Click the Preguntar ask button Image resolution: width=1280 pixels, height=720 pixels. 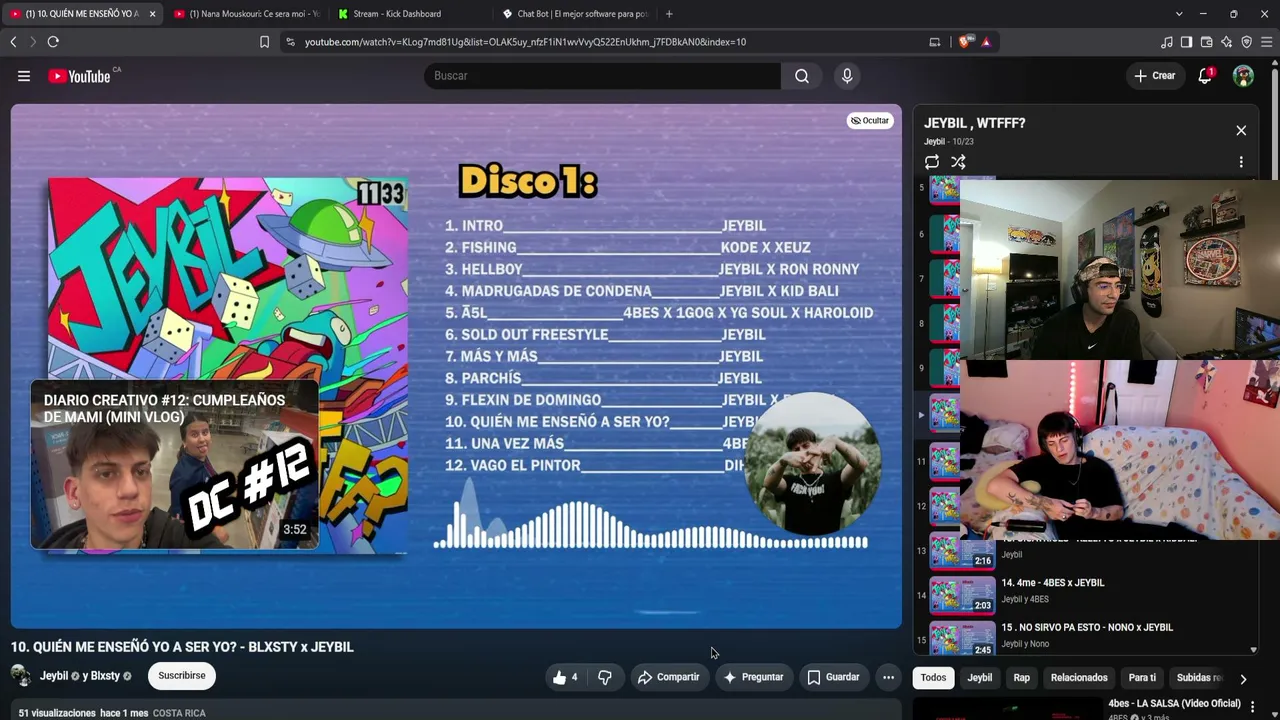754,677
